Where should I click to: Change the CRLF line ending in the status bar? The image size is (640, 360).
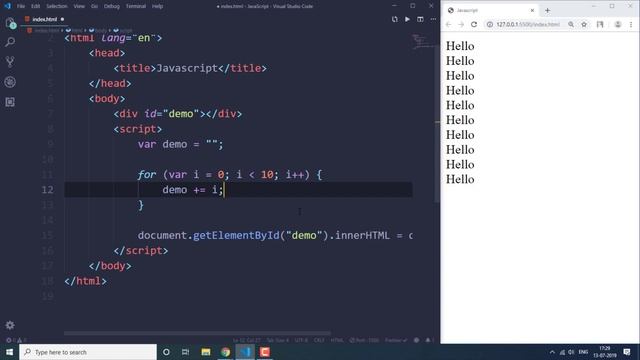[319, 340]
